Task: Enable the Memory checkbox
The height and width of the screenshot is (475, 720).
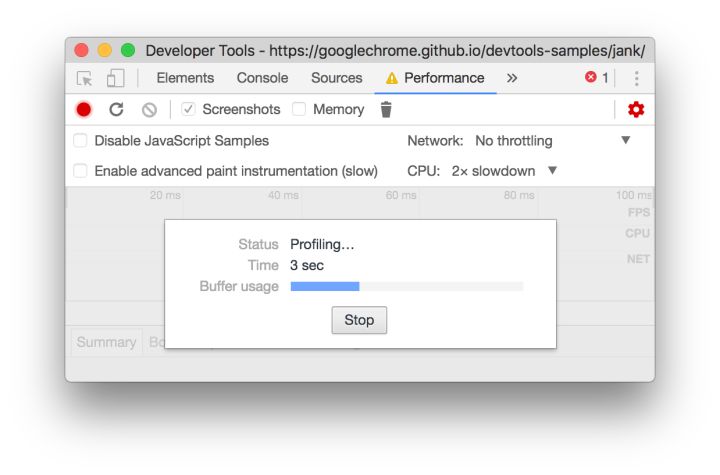Action: tap(299, 109)
